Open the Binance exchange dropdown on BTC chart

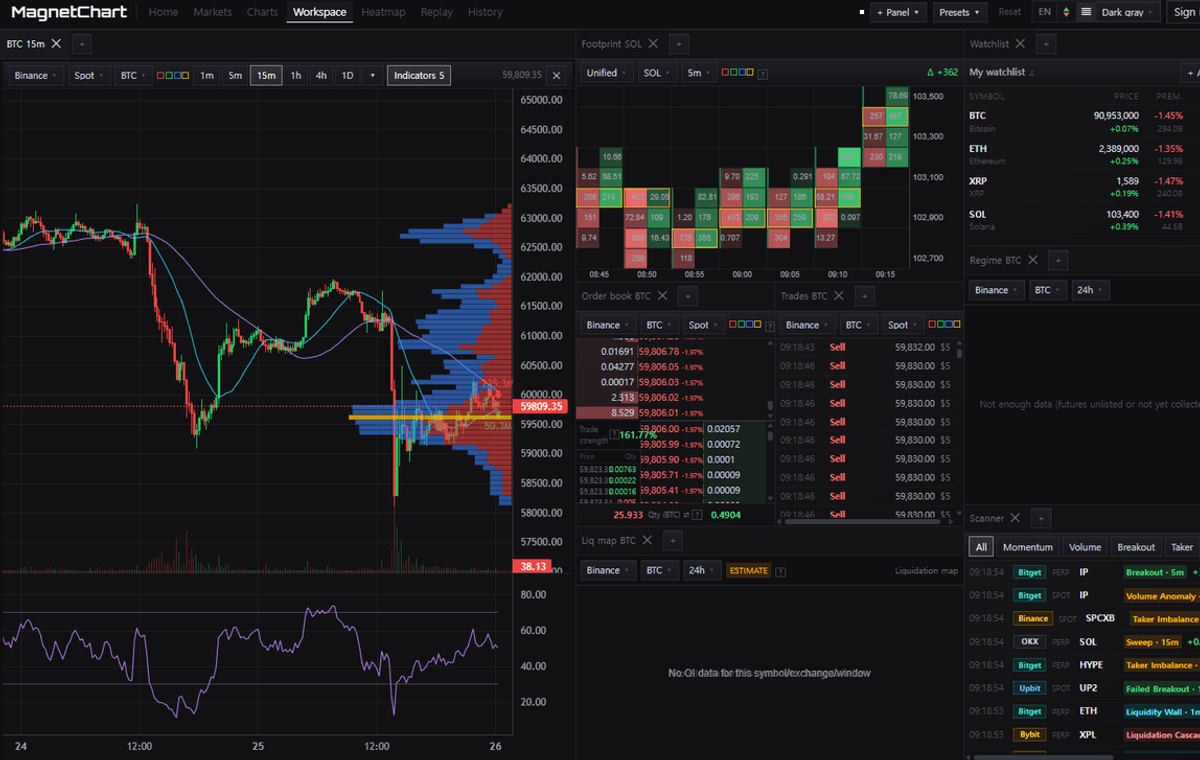click(x=36, y=75)
